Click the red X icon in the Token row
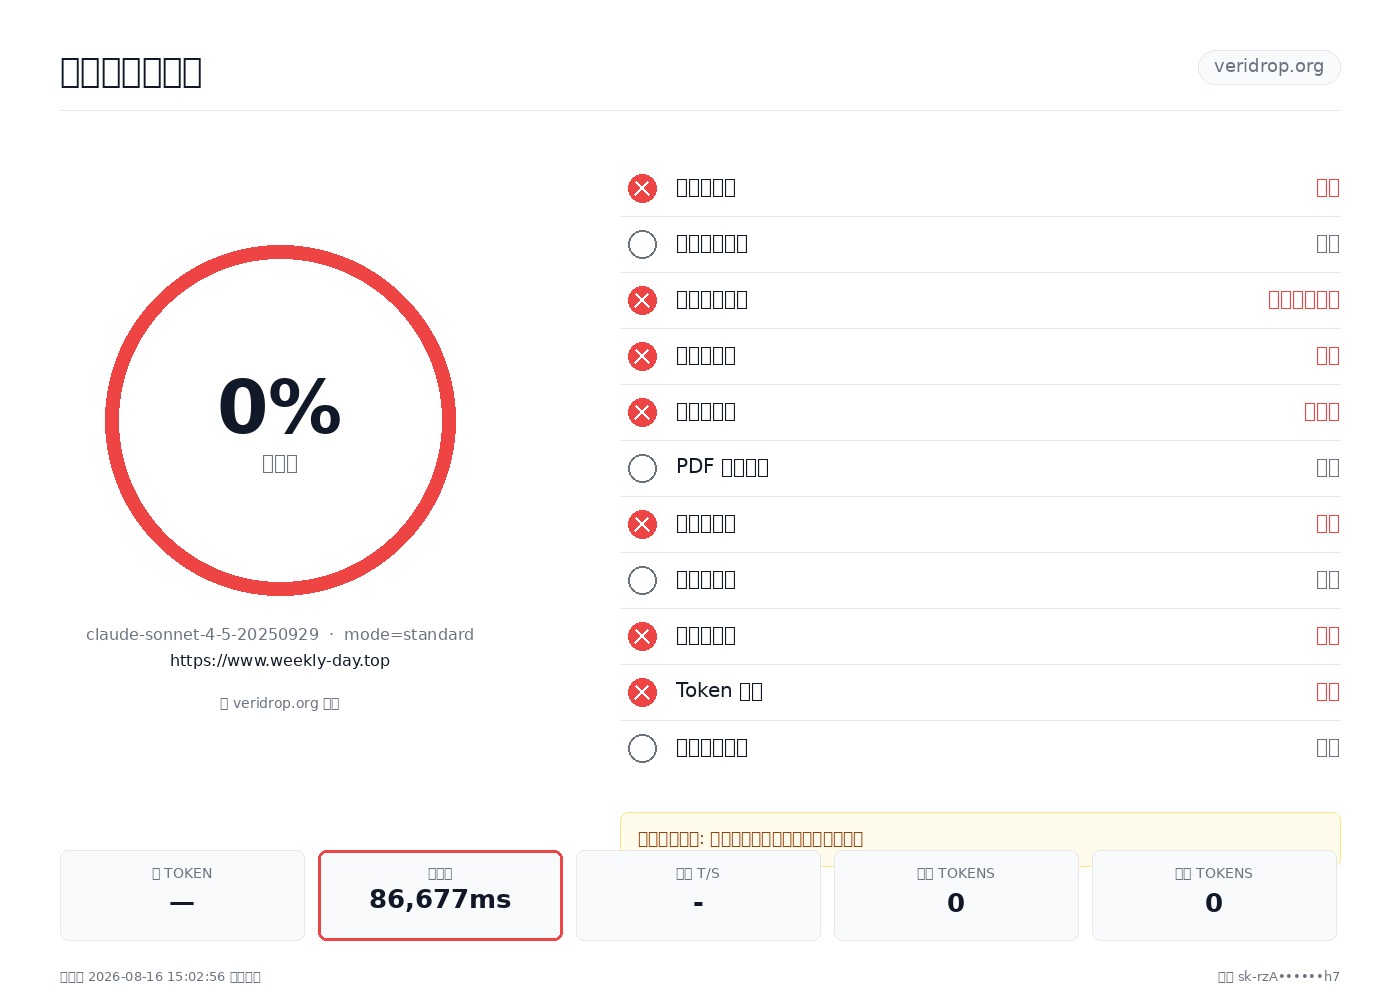Screen dimensions: 1400x1000 pos(642,692)
